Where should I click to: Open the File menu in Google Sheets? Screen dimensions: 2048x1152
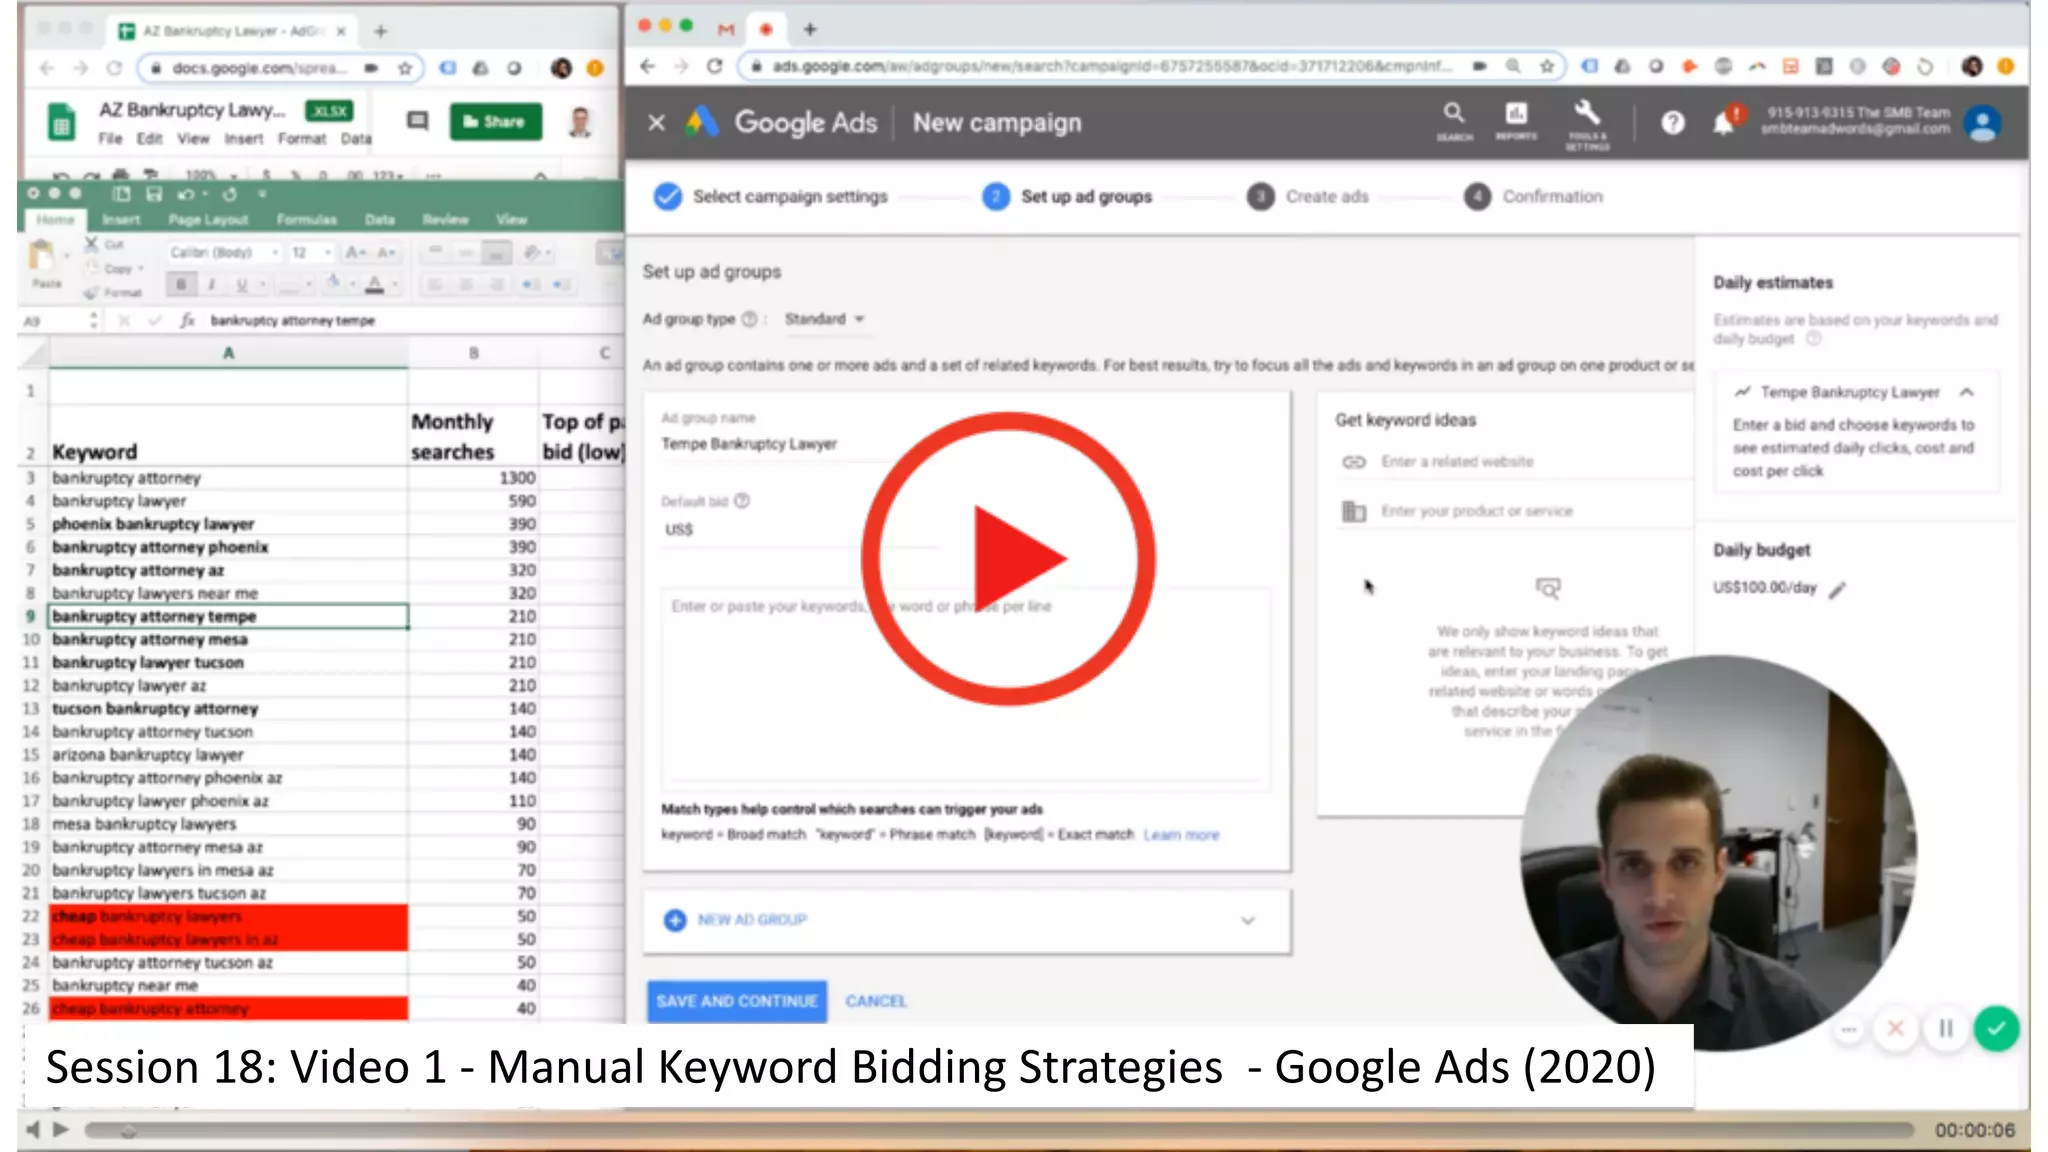click(110, 139)
